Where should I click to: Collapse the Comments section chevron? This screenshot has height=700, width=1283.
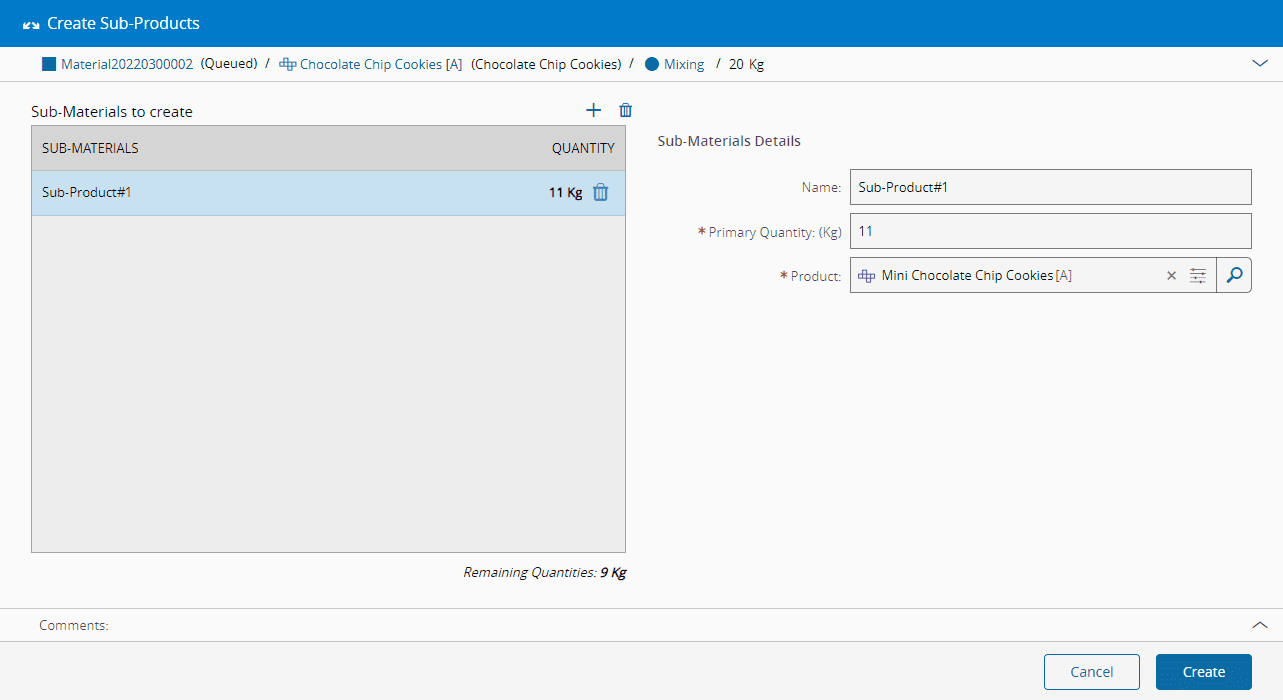(x=1259, y=624)
